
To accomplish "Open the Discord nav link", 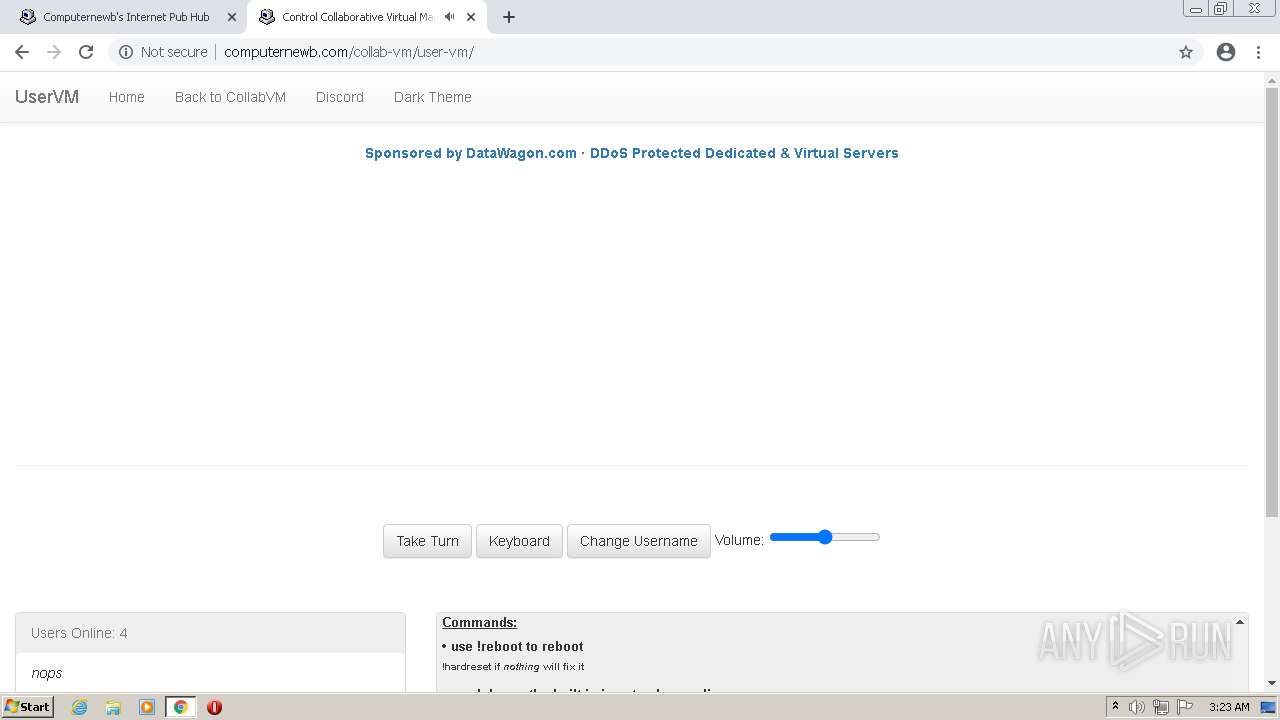I will point(340,97).
